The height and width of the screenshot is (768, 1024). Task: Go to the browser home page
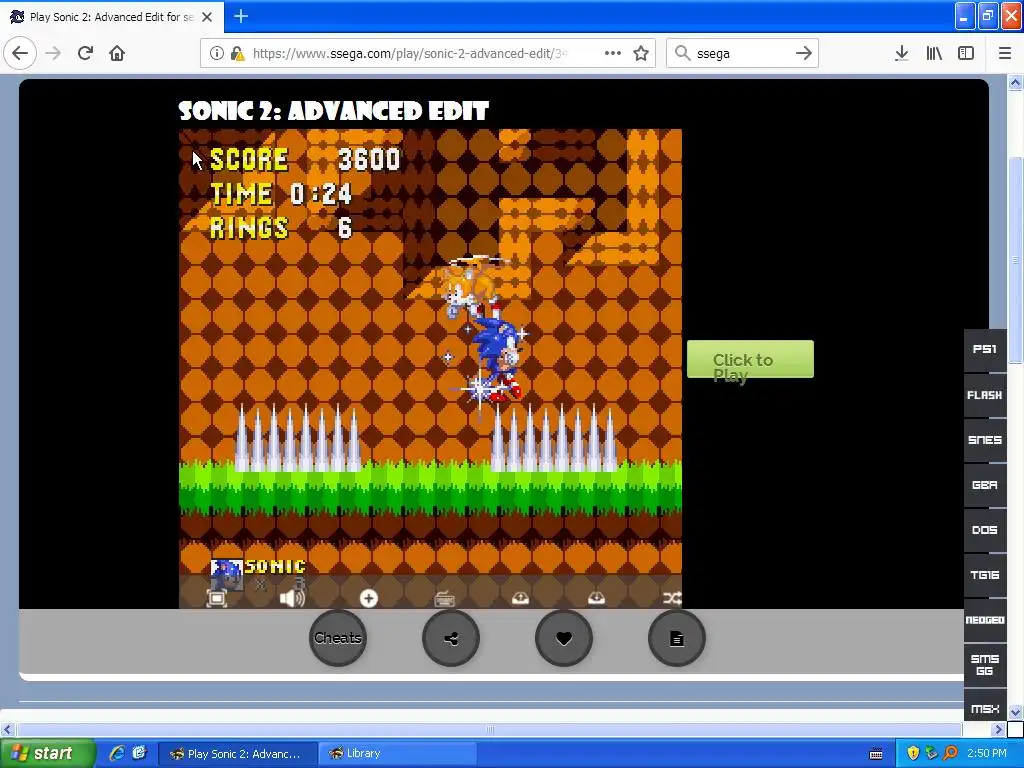117,53
